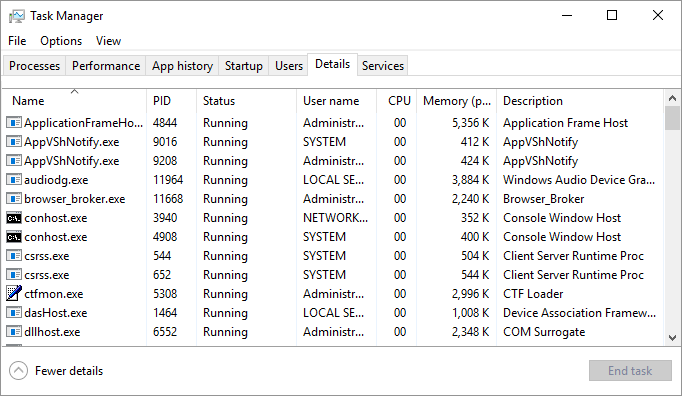This screenshot has width=682, height=396.
Task: Click PID value 11964
Action: click(168, 180)
